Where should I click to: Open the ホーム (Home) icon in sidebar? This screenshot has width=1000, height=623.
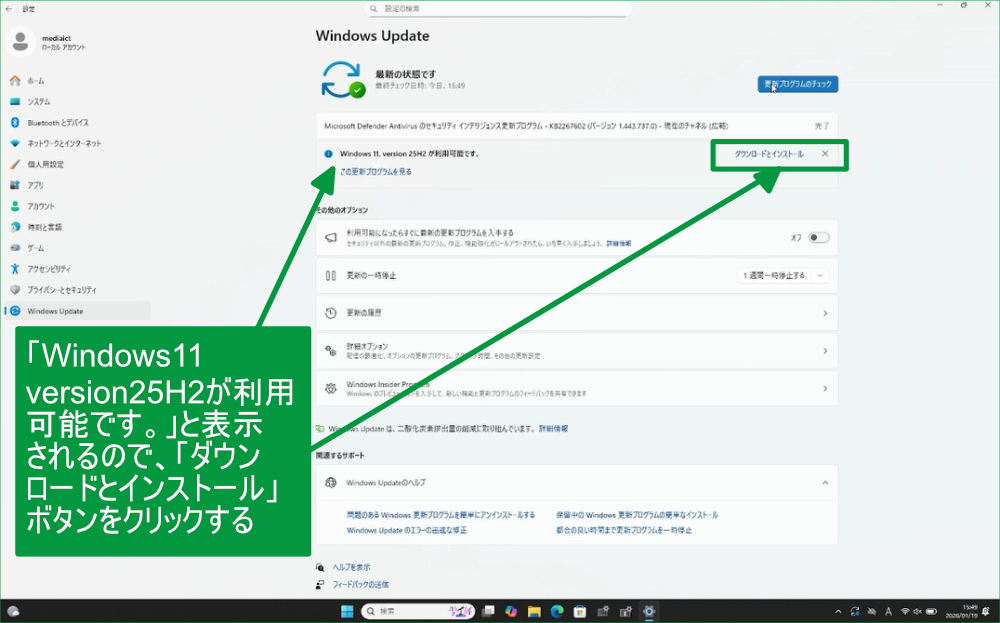tap(15, 80)
